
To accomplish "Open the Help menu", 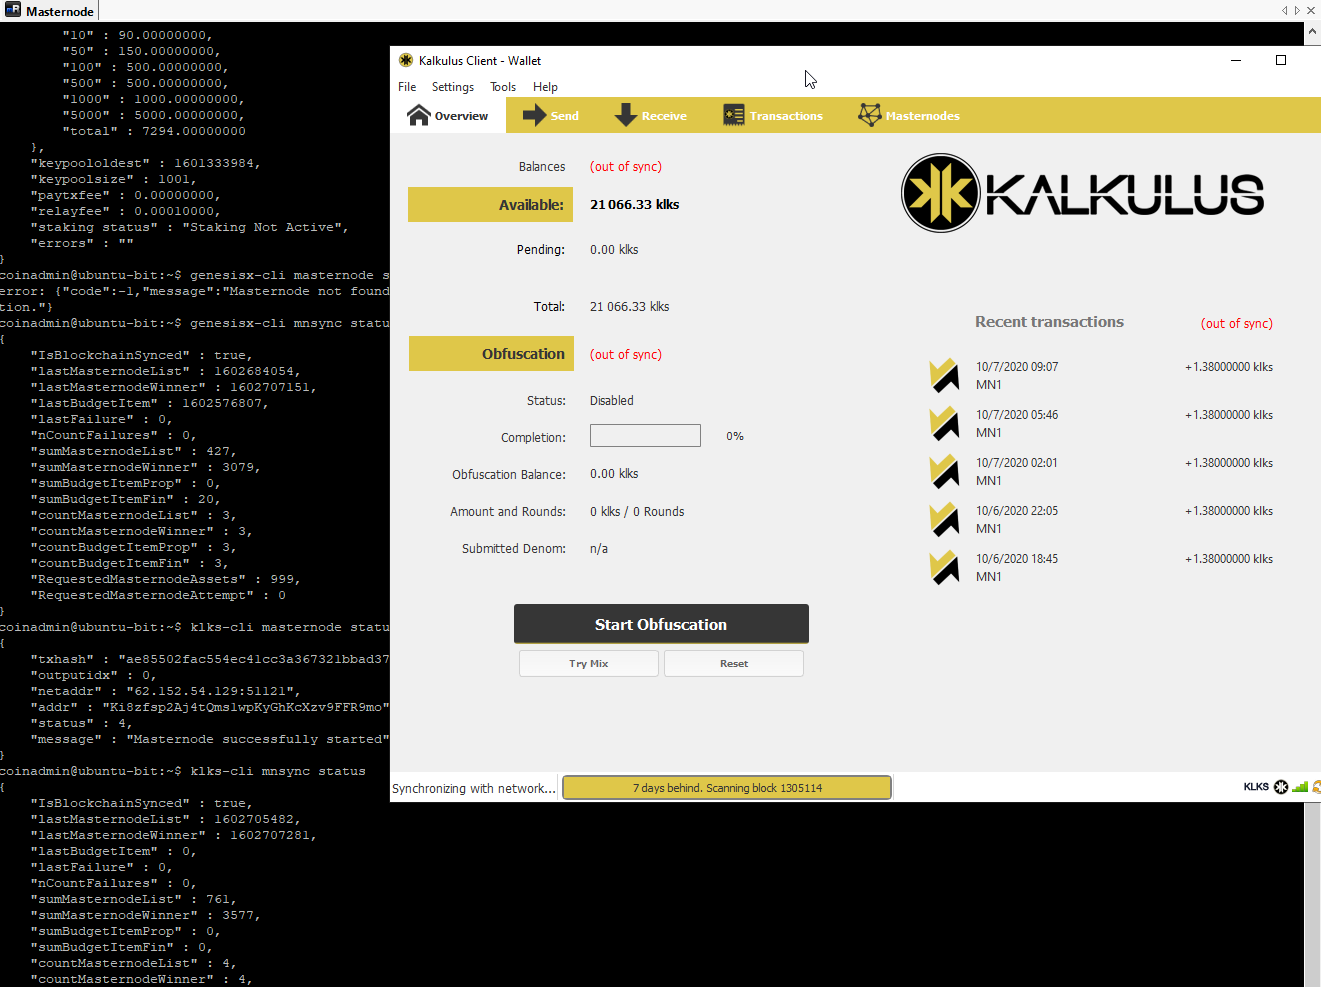I will tap(545, 87).
